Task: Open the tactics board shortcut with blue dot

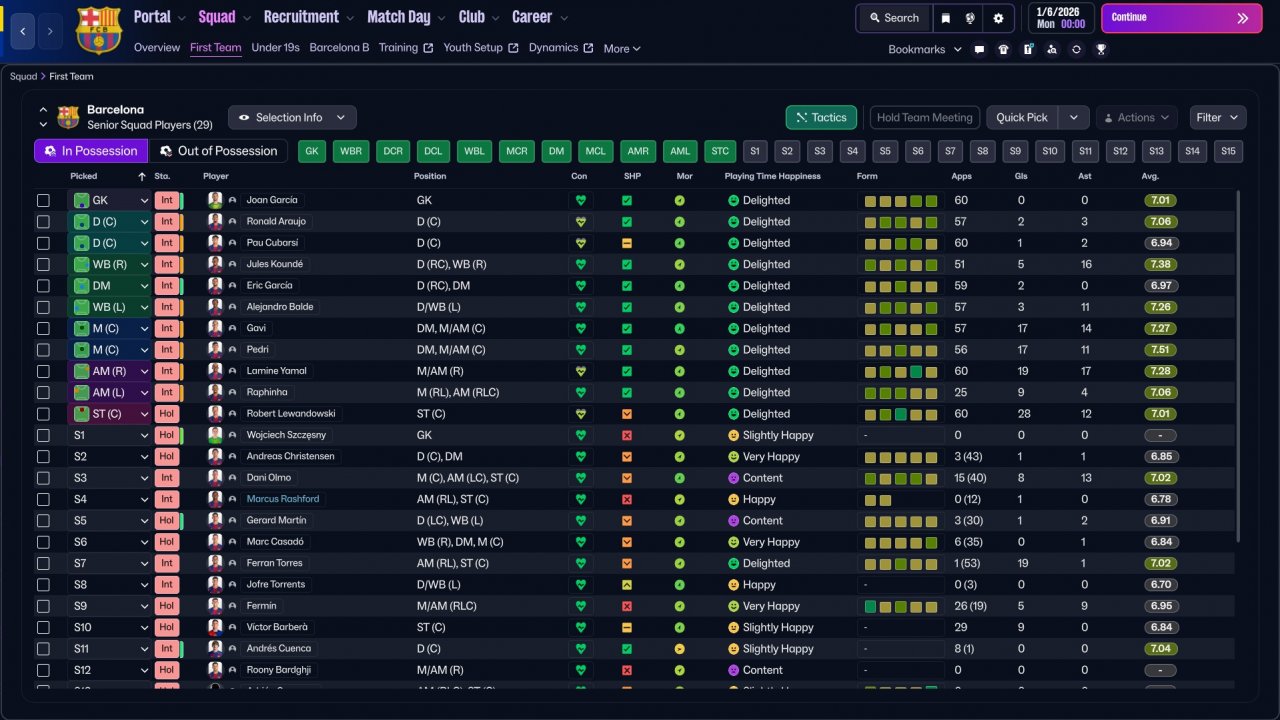Action: tap(1028, 49)
